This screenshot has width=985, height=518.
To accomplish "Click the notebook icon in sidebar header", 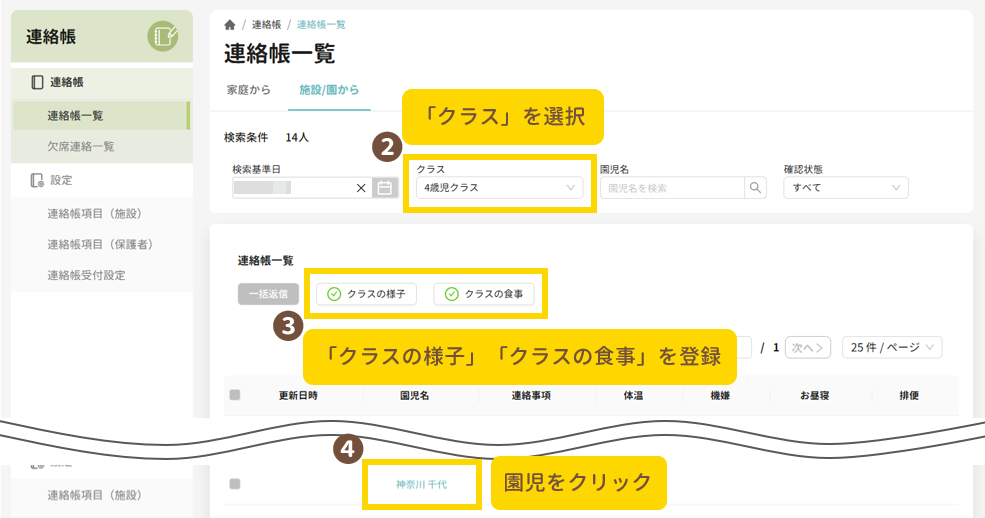I will pos(162,37).
